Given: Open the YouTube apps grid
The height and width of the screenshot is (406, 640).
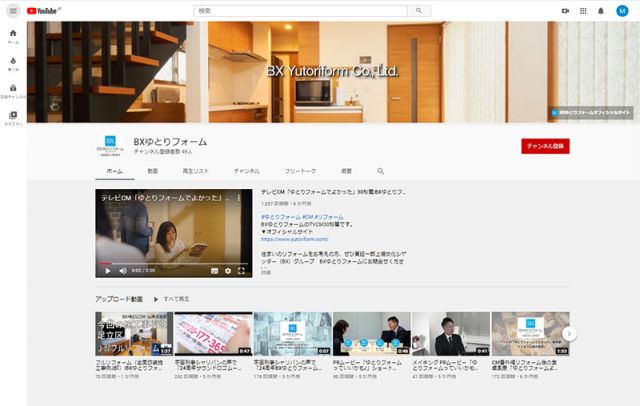Looking at the screenshot, I should coord(584,10).
